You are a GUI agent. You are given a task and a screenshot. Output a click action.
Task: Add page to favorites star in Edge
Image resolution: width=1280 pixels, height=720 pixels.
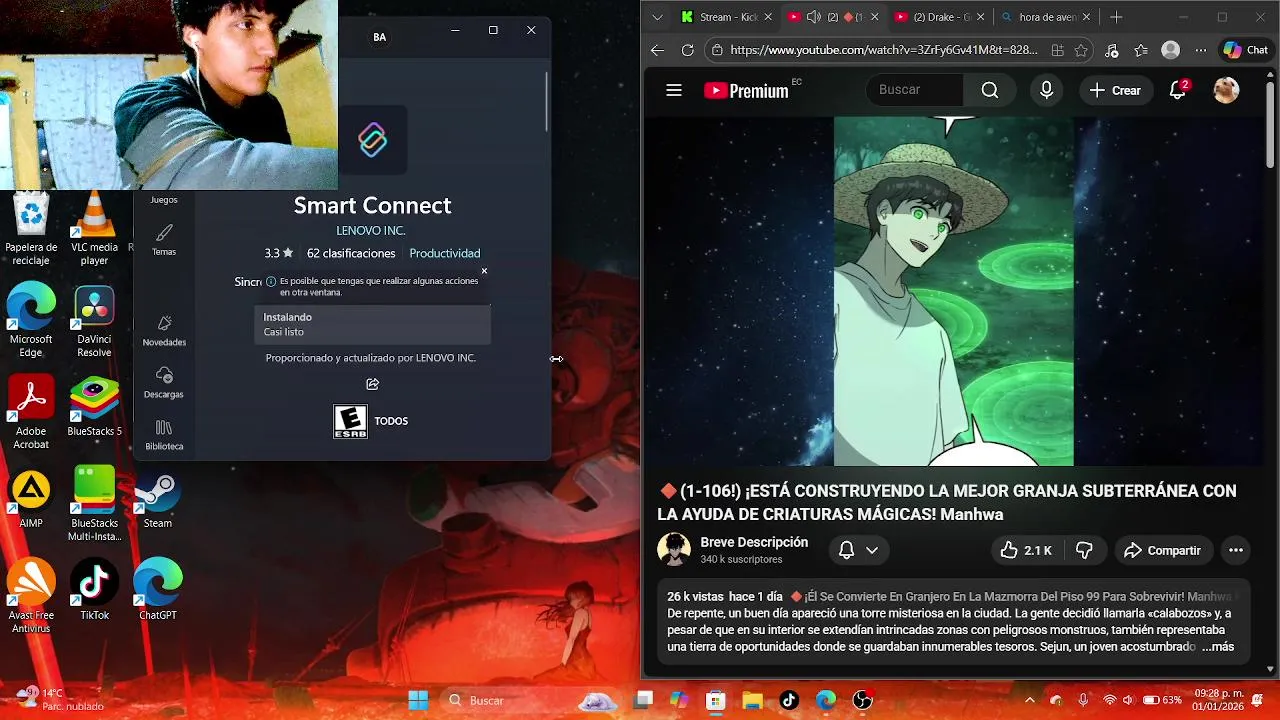point(1081,50)
